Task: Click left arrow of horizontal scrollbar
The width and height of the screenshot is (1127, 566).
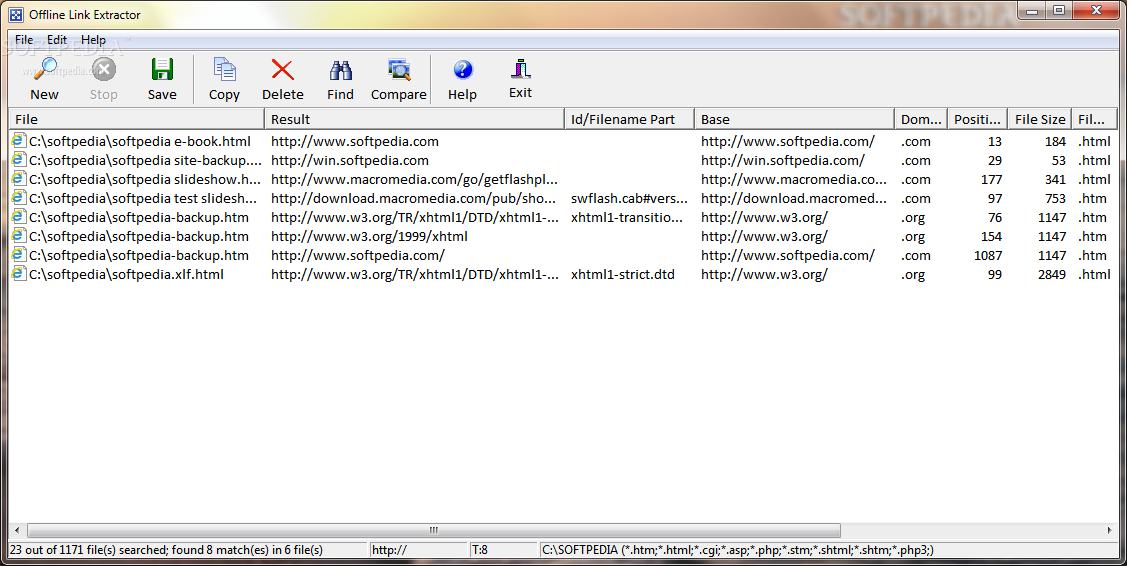Action: point(17,530)
